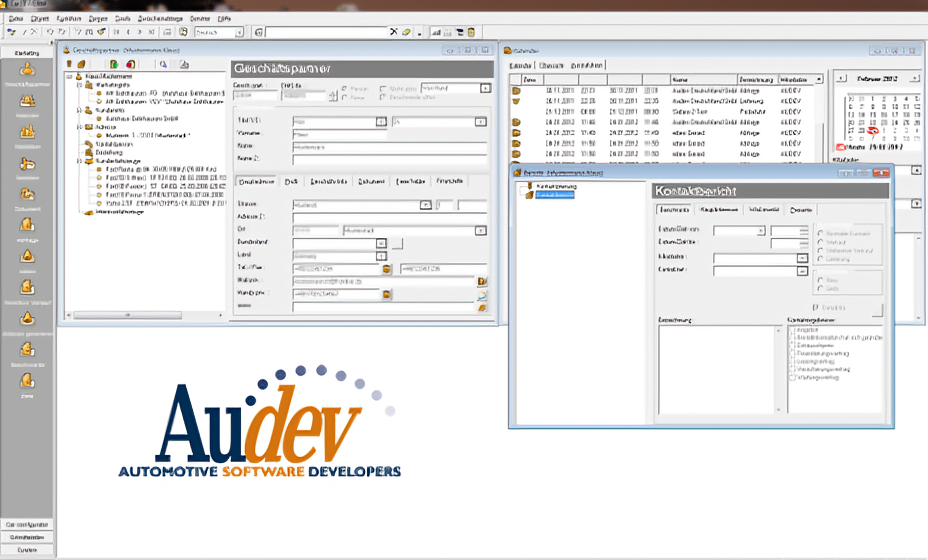Image resolution: width=928 pixels, height=560 pixels.
Task: Collapse the root node of the Geschäftspartner tree
Action: (x=68, y=76)
